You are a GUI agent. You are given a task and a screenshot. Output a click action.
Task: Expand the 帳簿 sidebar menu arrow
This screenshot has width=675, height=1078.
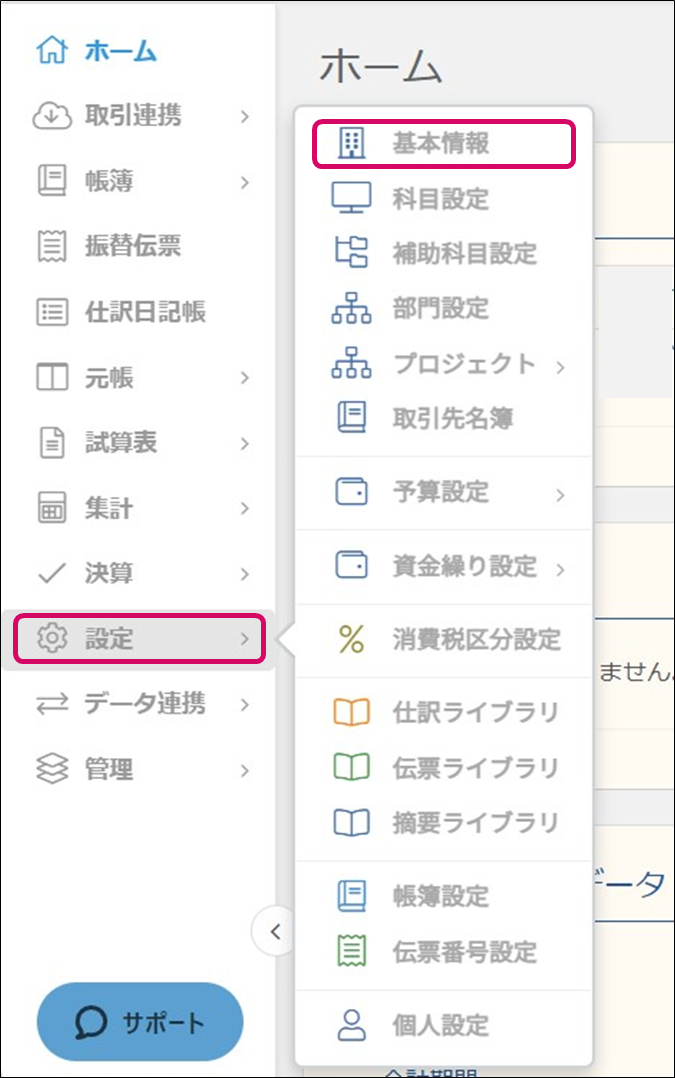(245, 182)
